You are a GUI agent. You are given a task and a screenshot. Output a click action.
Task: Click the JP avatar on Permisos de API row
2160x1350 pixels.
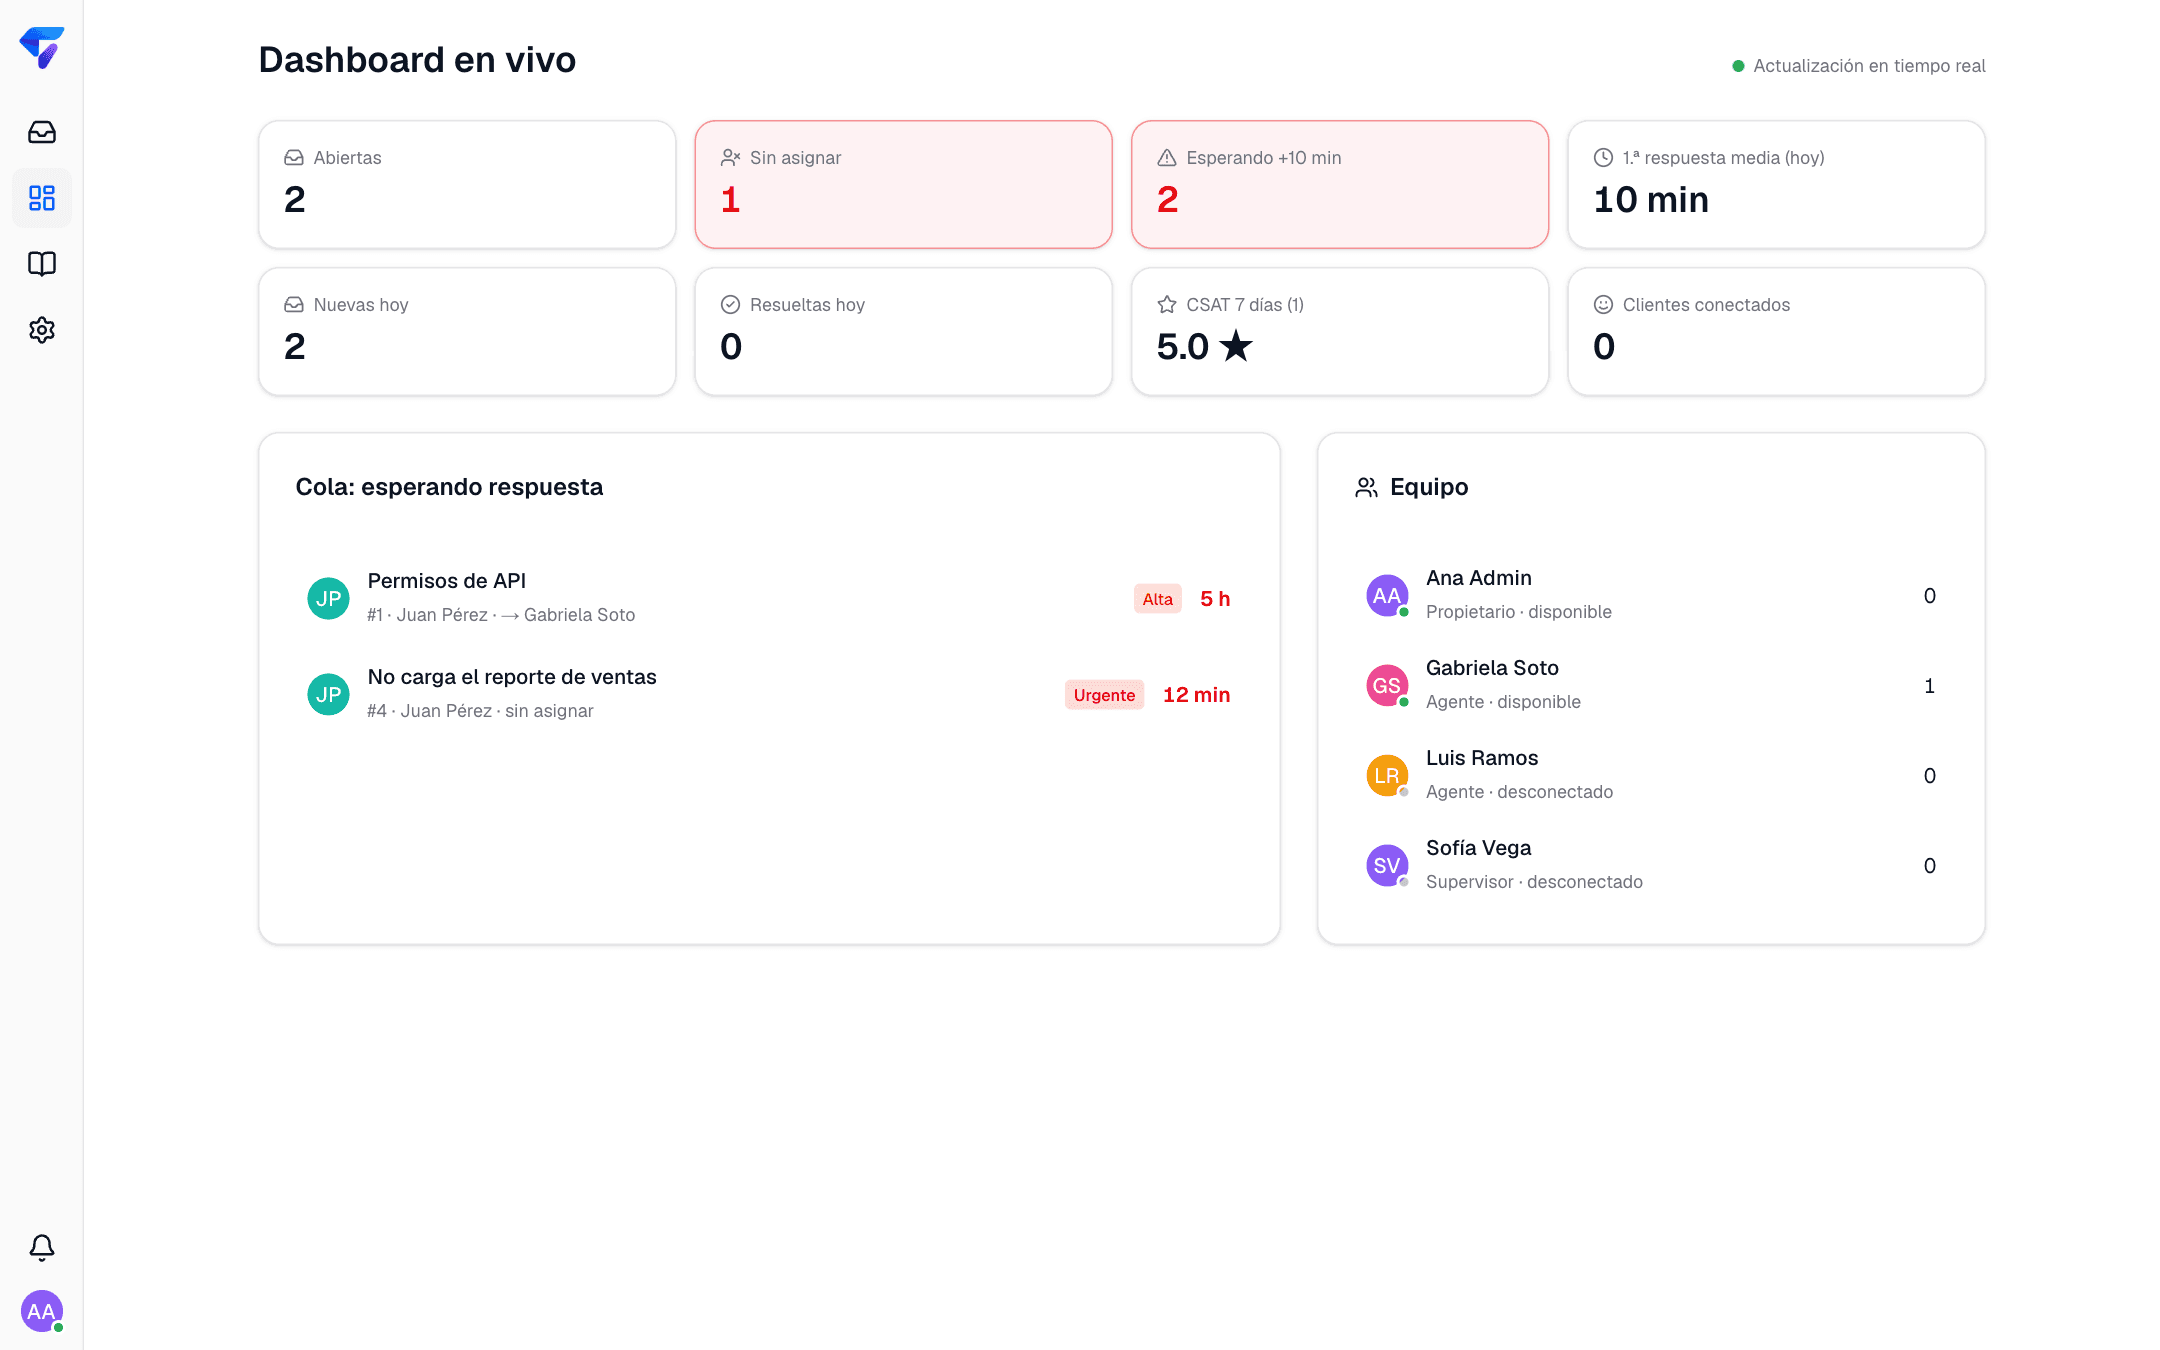tap(328, 598)
